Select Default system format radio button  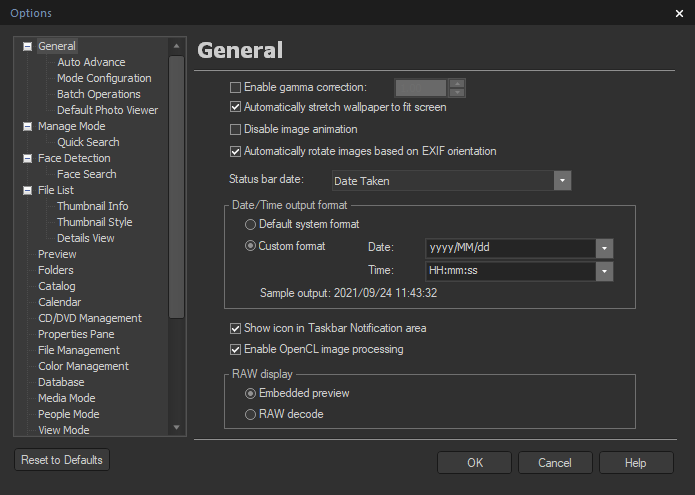point(250,225)
